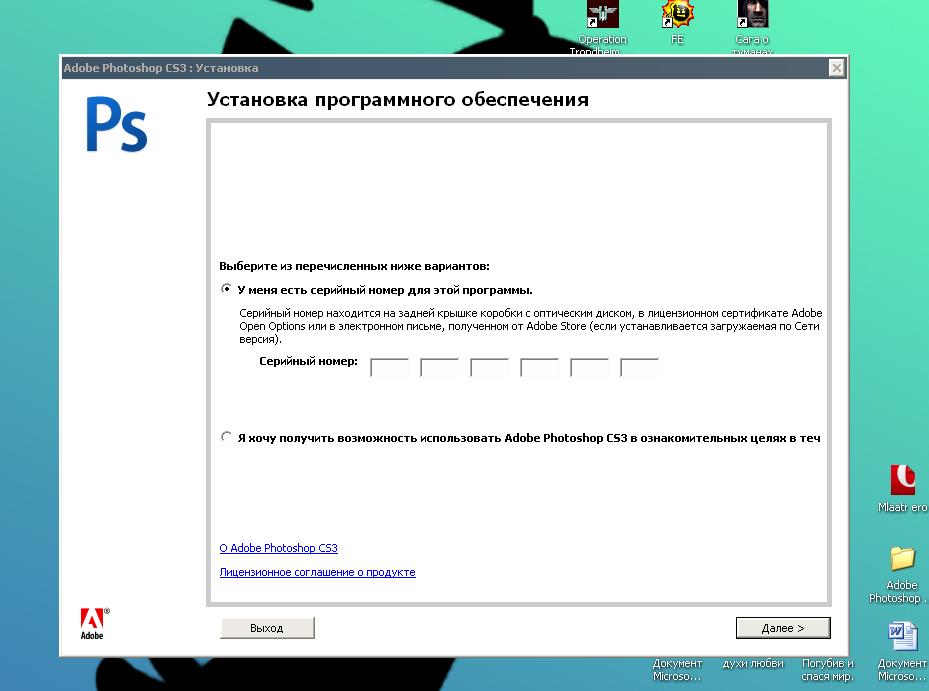Image resolution: width=929 pixels, height=691 pixels.
Task: Open the Сага о туманах desktop shortcut
Action: (x=752, y=14)
